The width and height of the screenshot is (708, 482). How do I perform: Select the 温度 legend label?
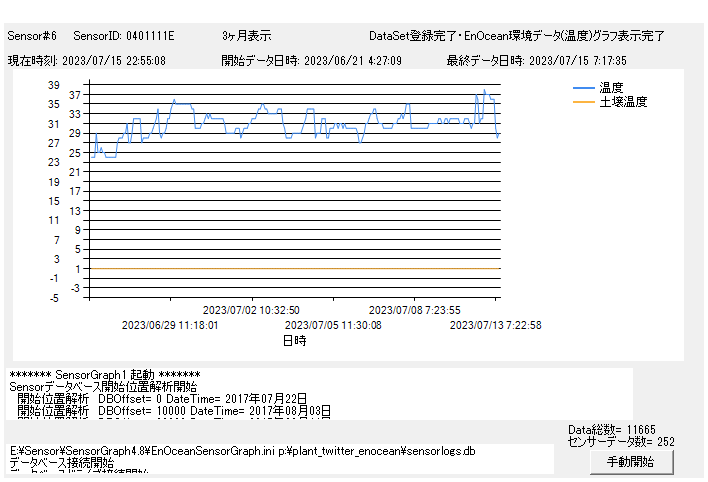[611, 88]
